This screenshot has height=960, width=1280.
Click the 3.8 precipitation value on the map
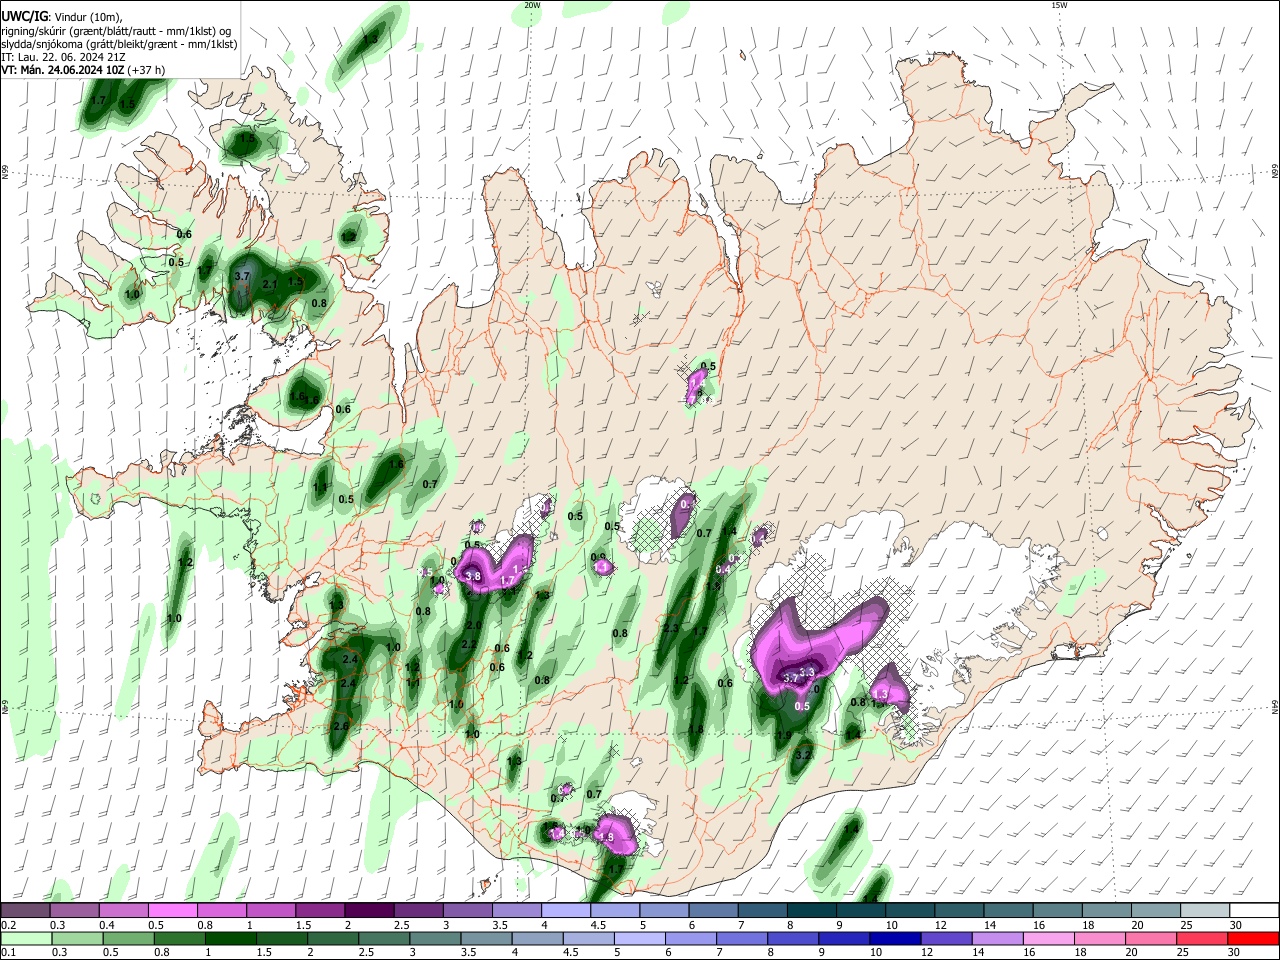click(473, 577)
